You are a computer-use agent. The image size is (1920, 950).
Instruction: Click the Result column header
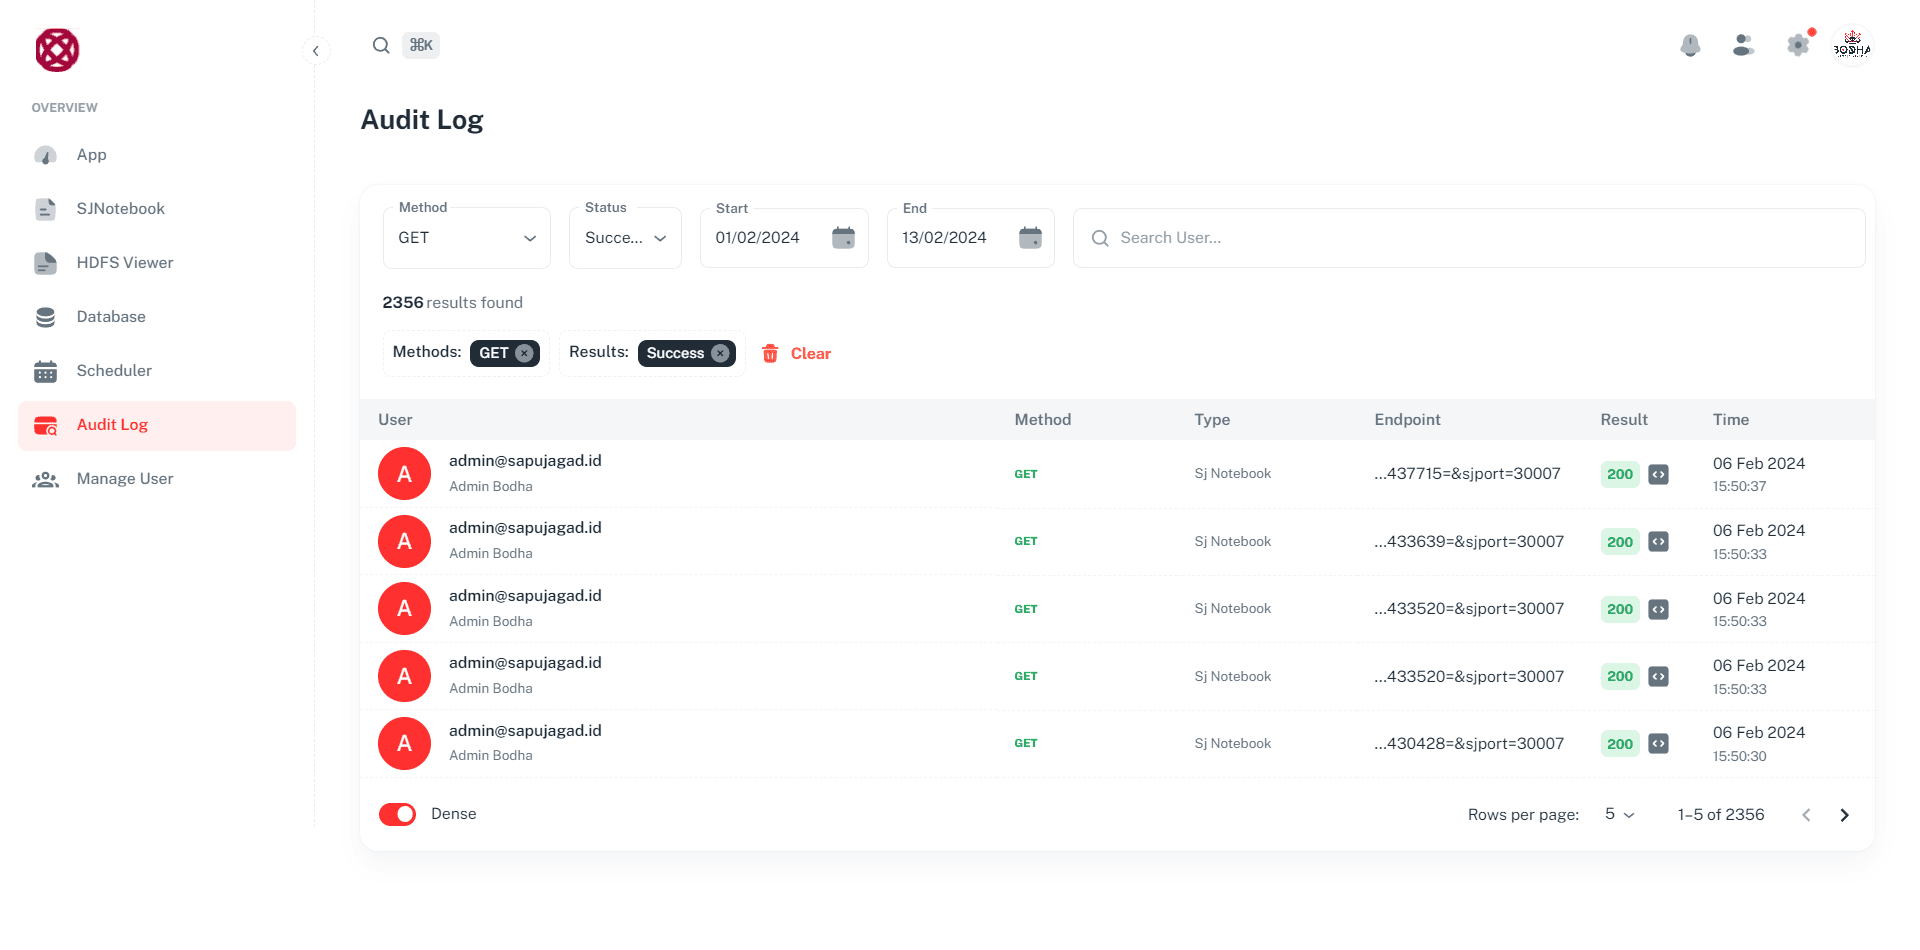[x=1624, y=420]
